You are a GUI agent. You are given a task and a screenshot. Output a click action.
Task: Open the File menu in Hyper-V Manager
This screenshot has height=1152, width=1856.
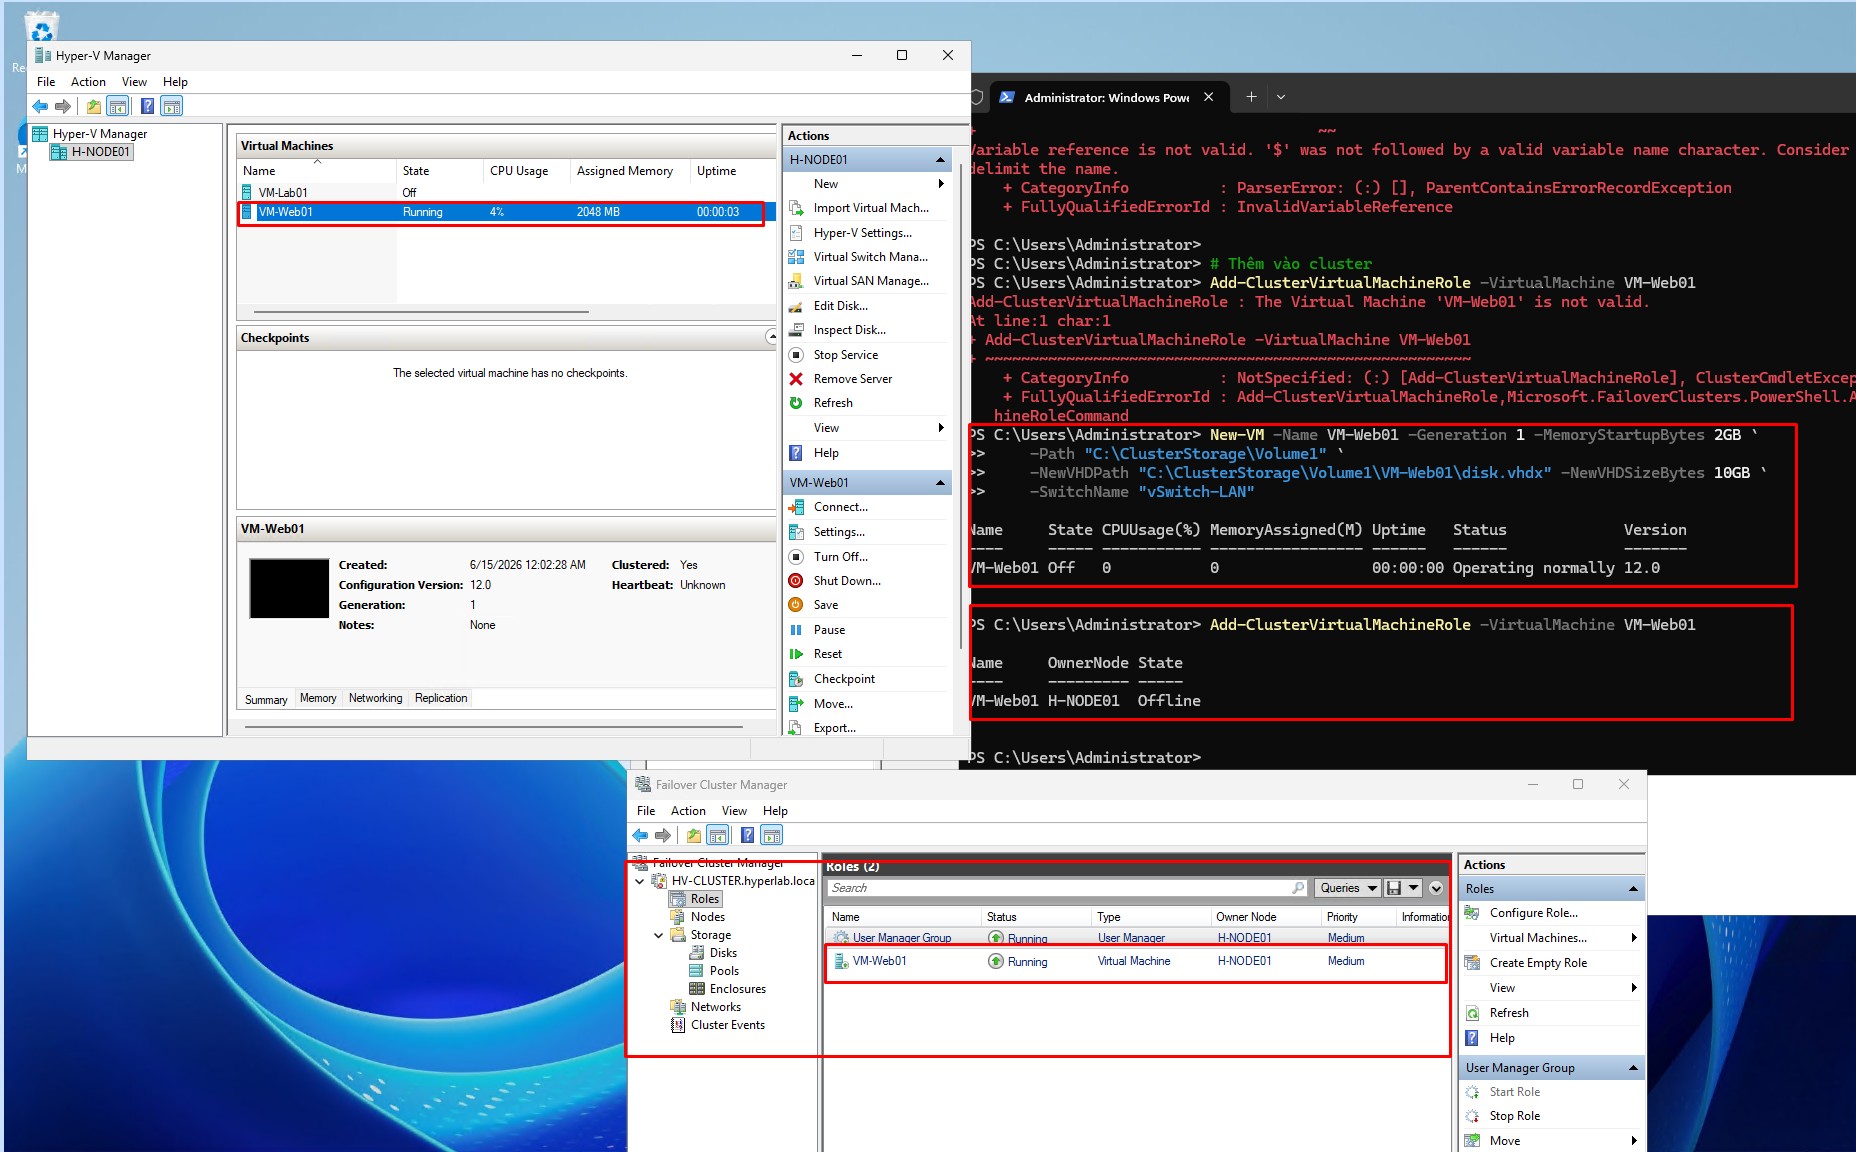[x=46, y=82]
